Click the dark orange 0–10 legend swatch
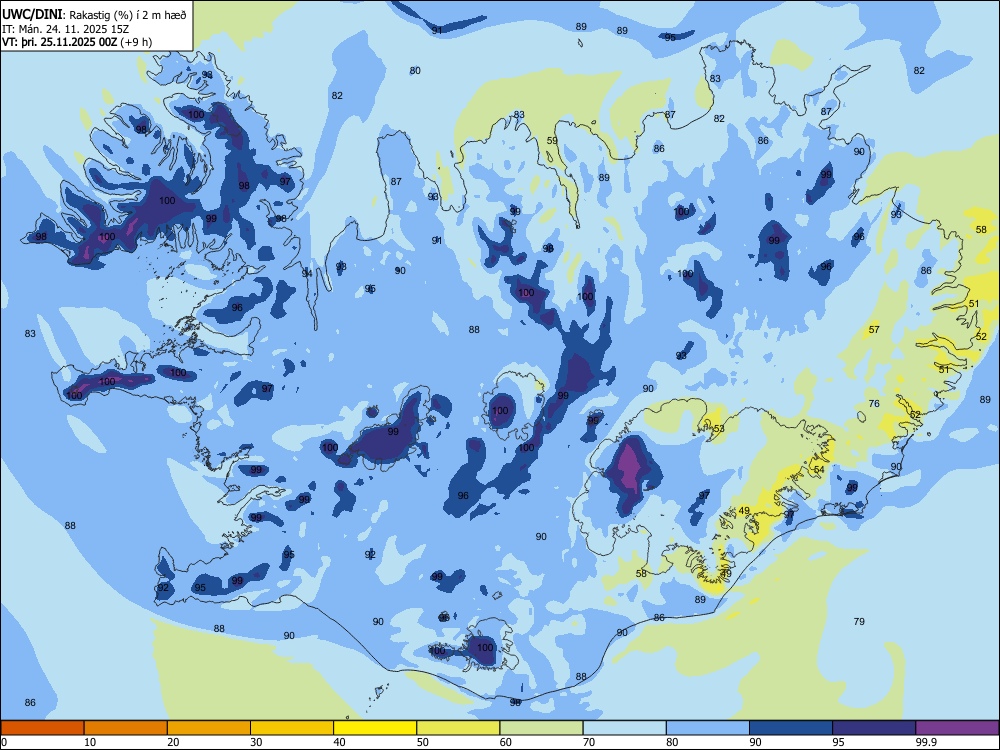 (42, 728)
